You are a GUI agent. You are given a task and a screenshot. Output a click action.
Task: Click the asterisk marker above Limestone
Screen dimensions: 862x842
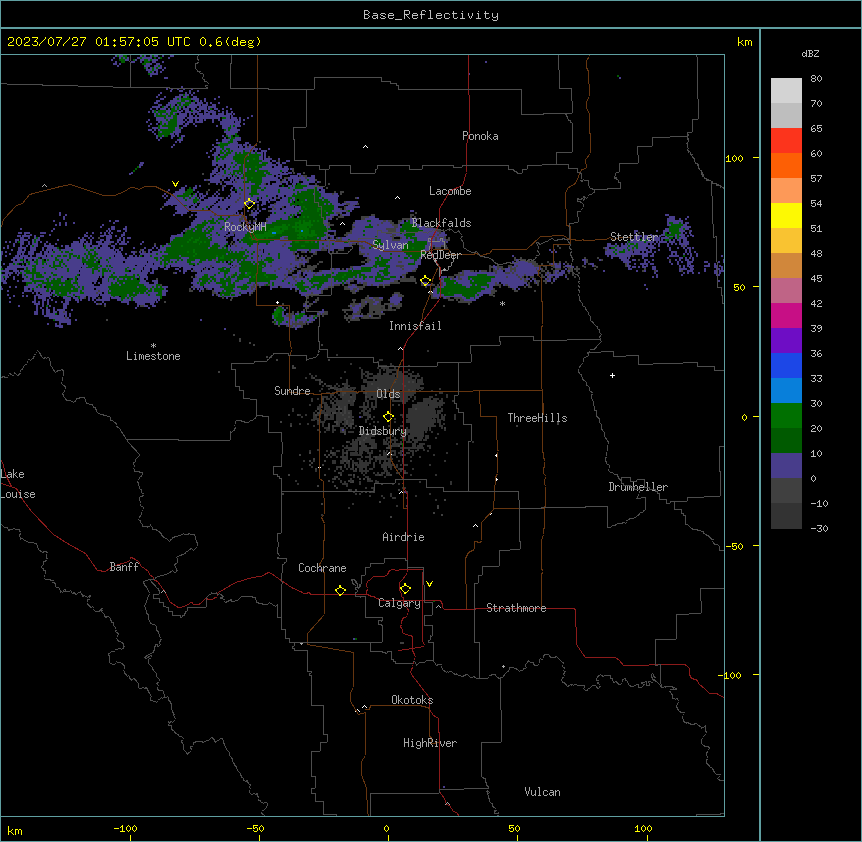[x=153, y=346]
